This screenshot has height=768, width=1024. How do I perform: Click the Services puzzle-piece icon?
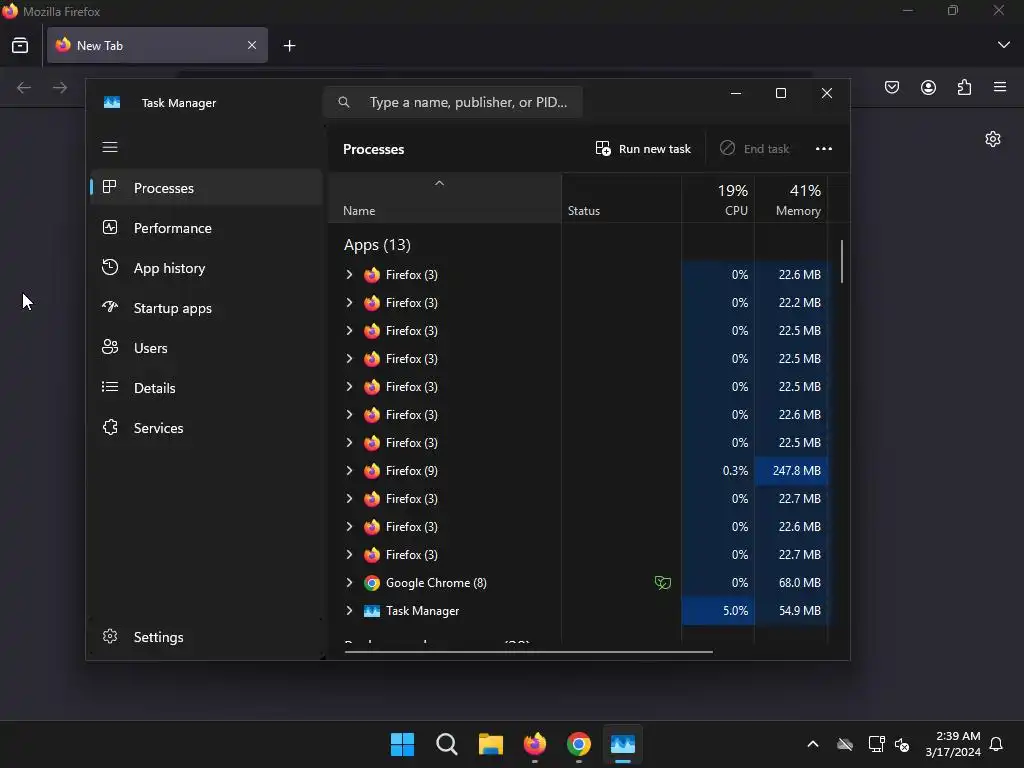110,427
